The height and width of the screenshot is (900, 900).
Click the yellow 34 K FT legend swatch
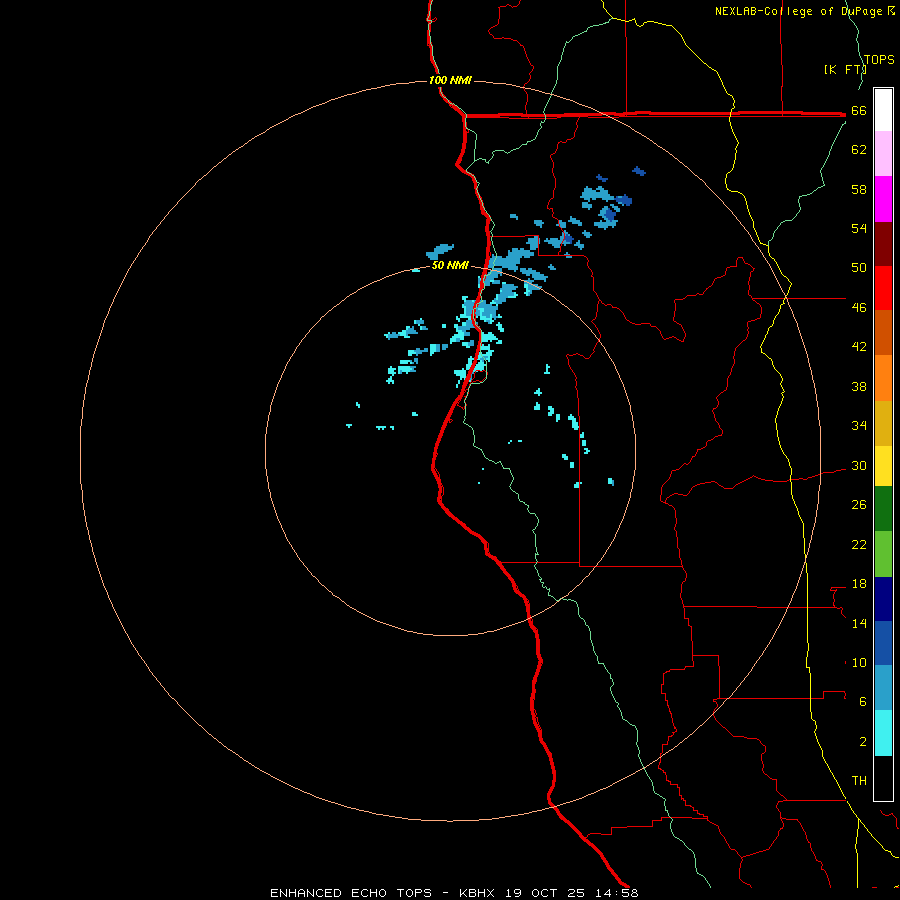883,466
